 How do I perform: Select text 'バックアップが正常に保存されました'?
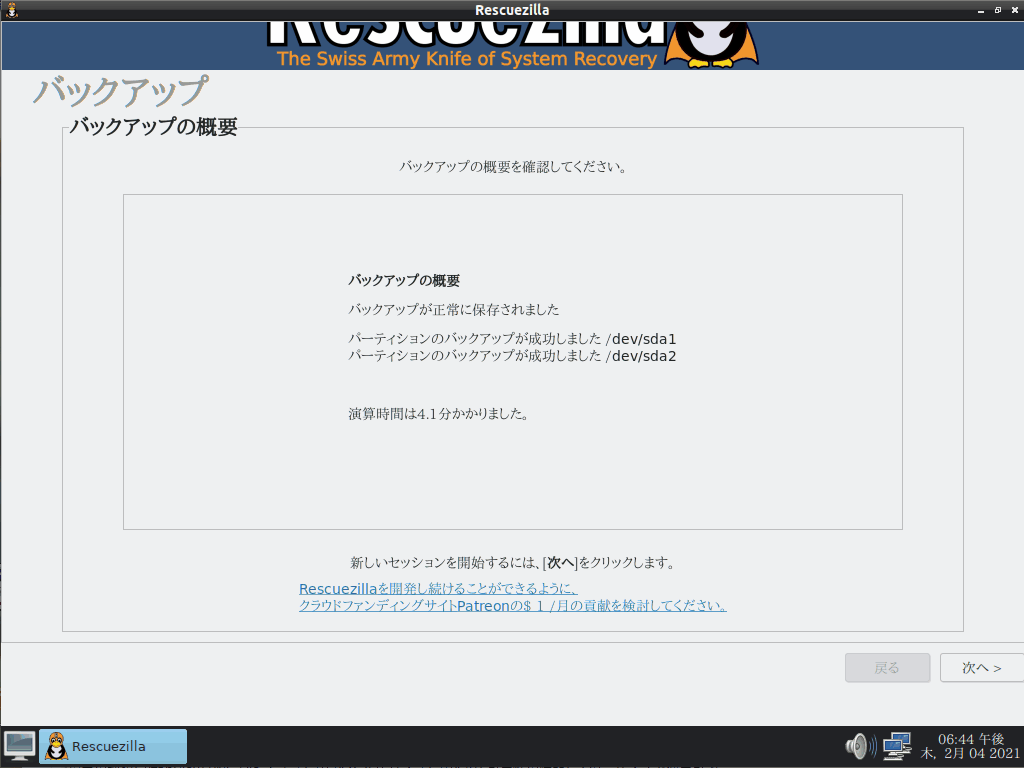tap(454, 310)
